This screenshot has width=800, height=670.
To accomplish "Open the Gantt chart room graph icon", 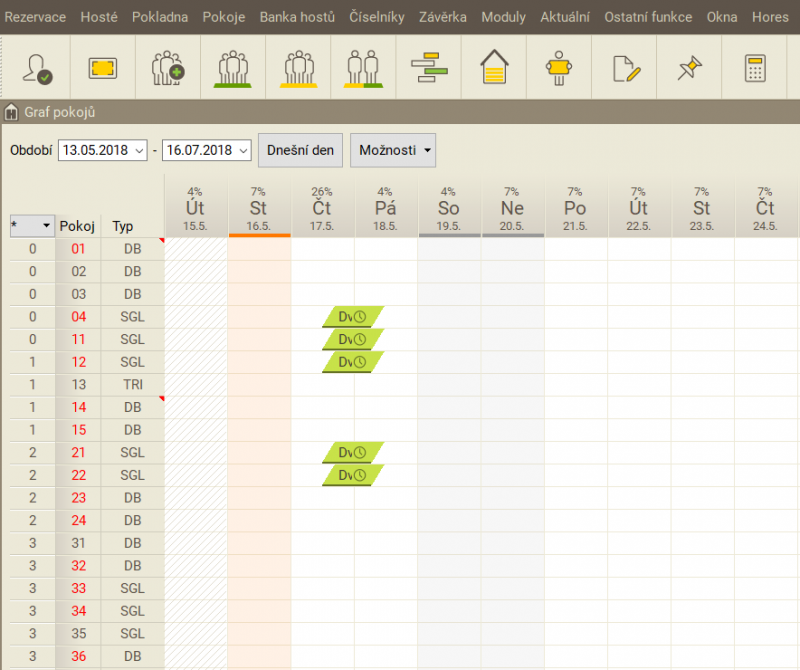I will click(x=429, y=68).
